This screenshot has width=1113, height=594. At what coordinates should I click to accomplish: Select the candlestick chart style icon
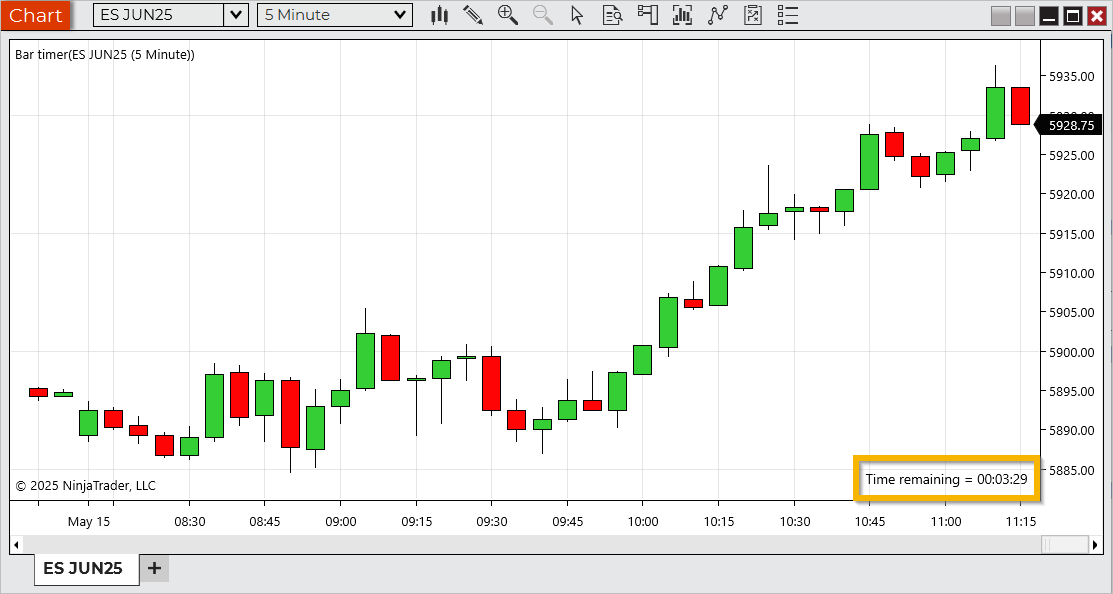click(439, 15)
